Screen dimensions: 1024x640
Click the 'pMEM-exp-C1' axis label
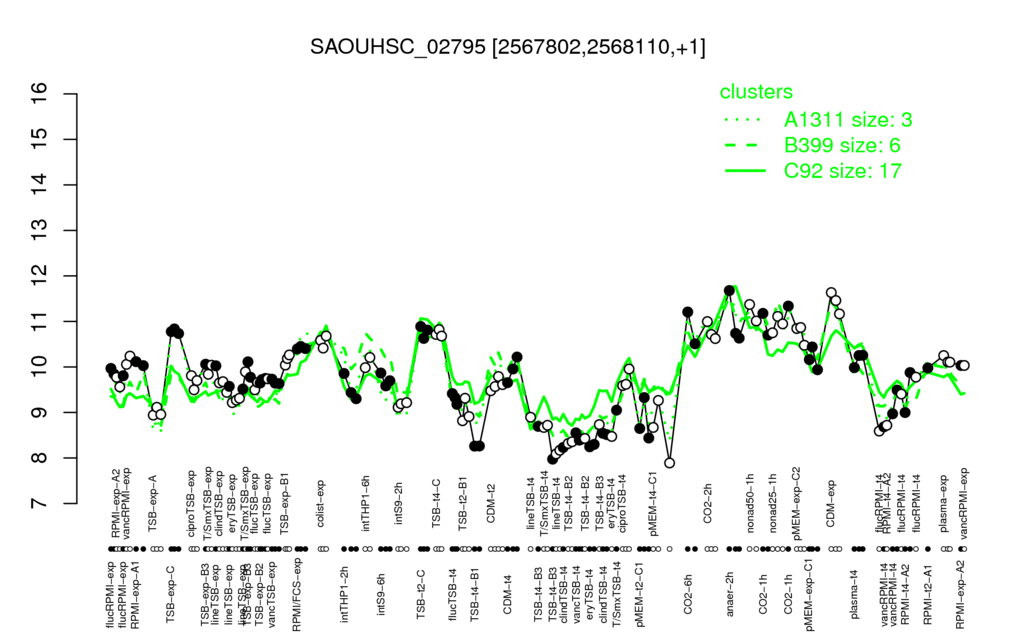pyautogui.click(x=810, y=594)
